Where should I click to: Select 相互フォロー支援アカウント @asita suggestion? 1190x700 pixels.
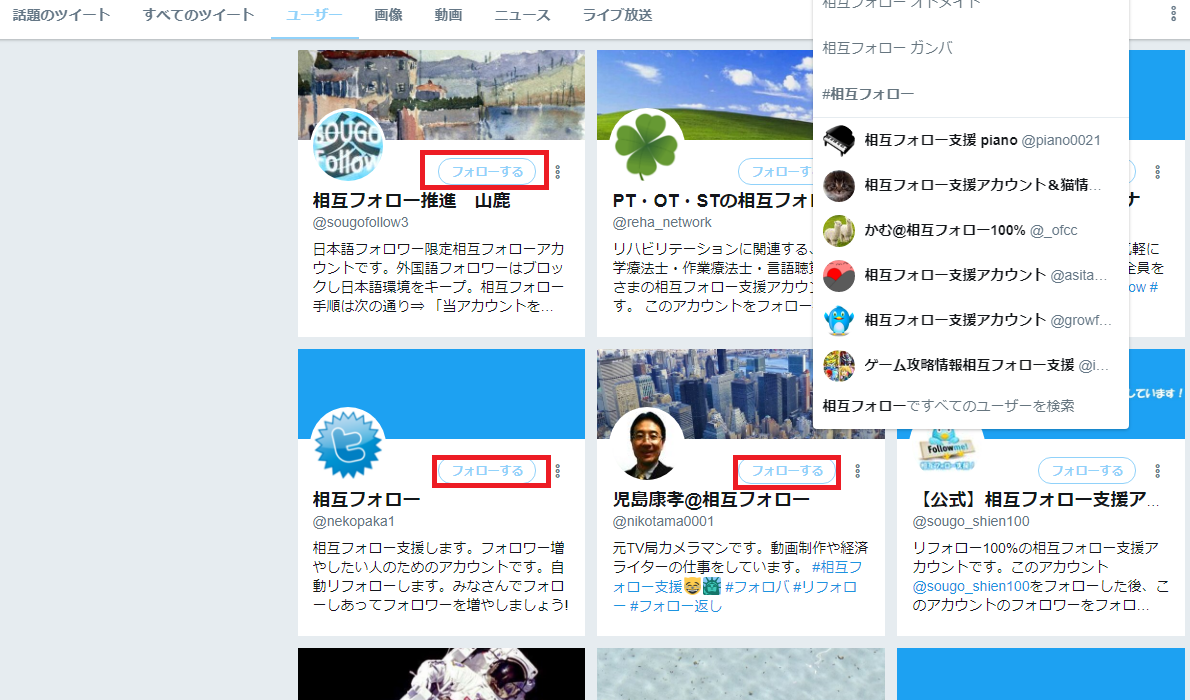point(971,276)
